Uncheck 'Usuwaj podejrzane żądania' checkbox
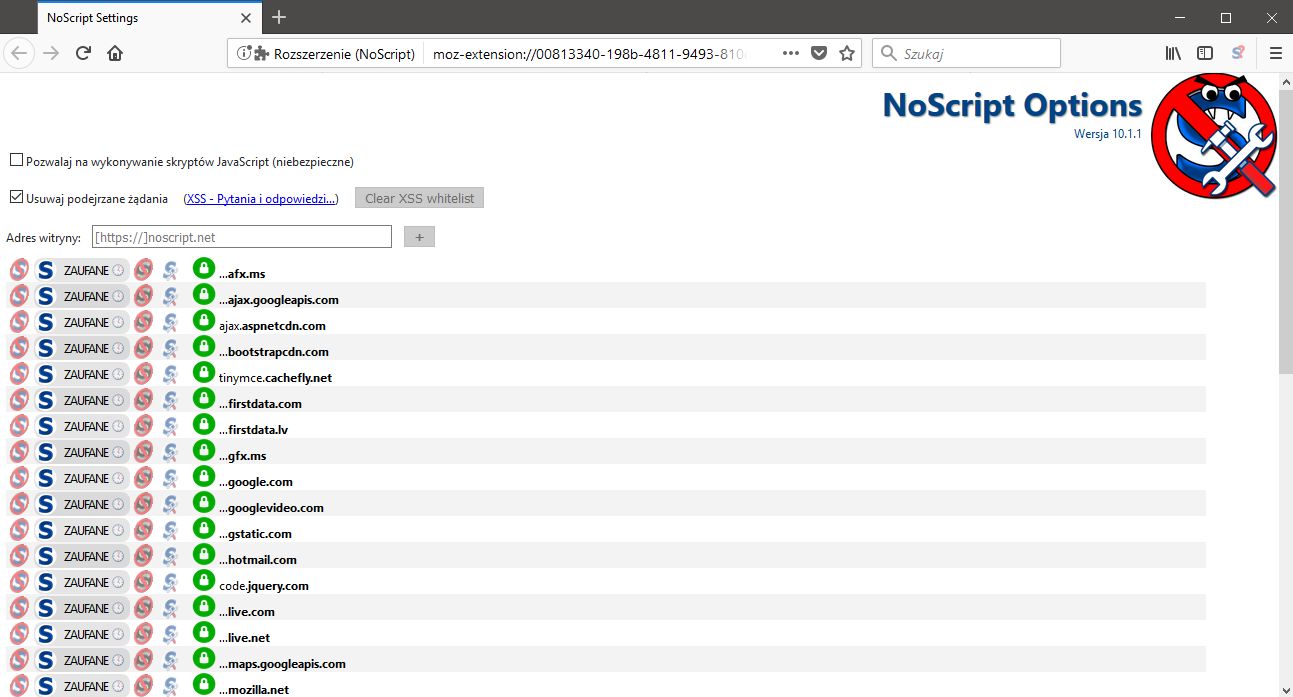1293x697 pixels. [16, 197]
